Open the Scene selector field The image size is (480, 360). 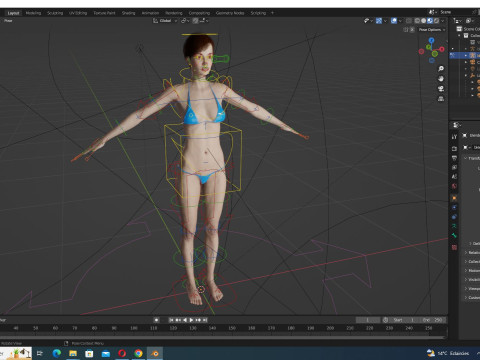tap(455, 12)
